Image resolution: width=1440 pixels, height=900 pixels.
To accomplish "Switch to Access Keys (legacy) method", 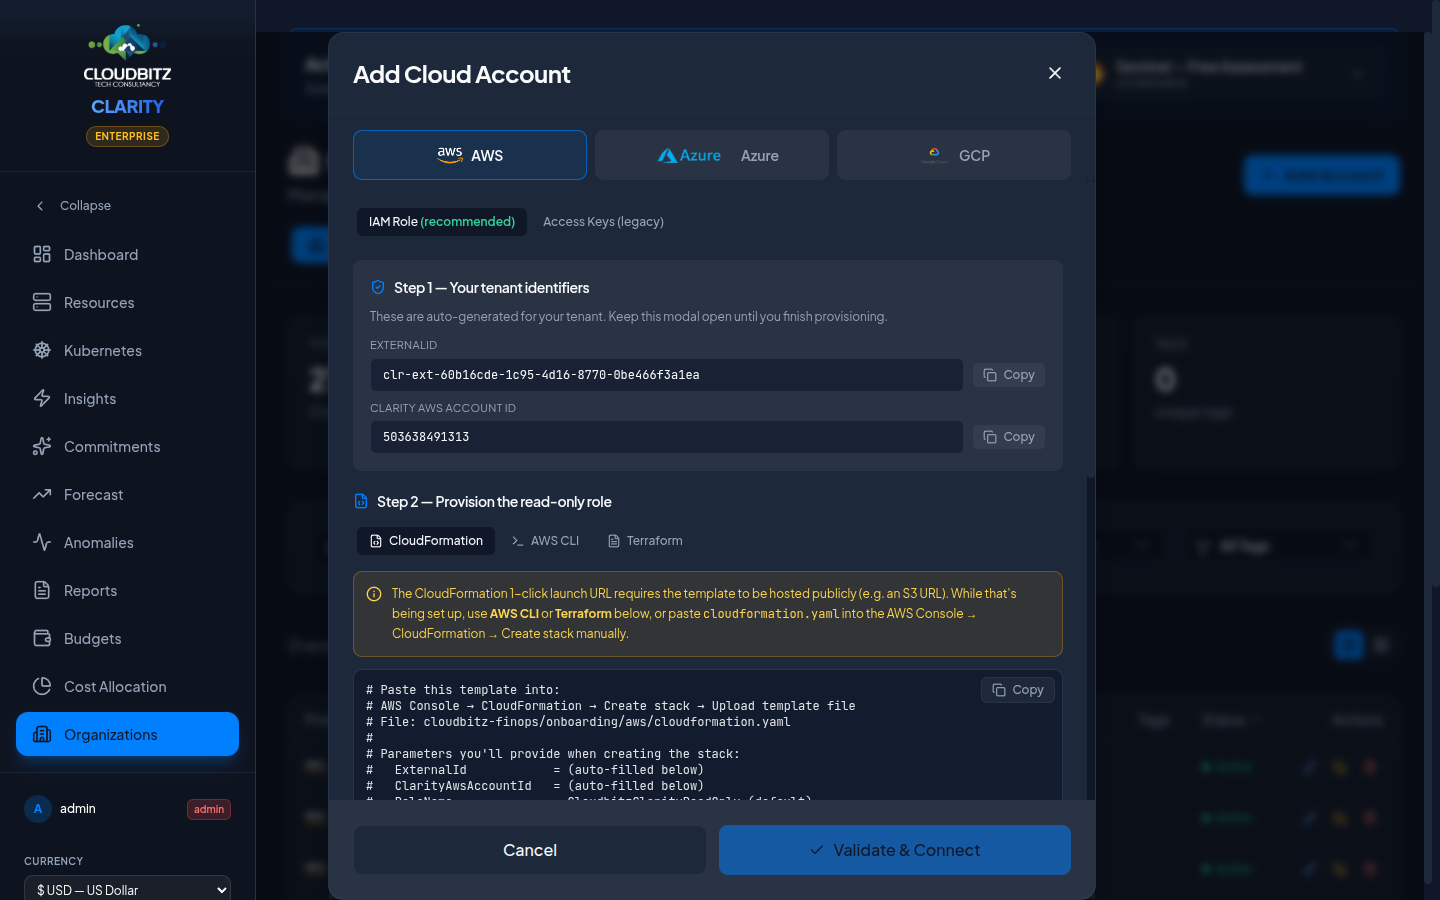I will pyautogui.click(x=603, y=222).
